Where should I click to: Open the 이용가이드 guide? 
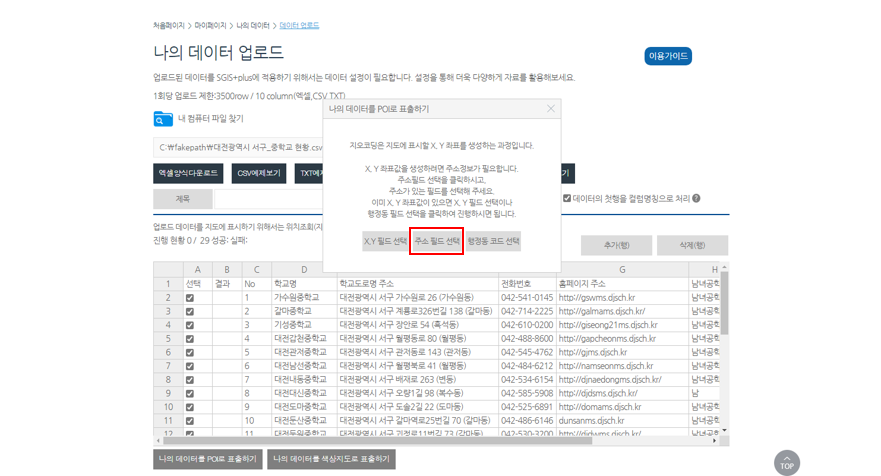(x=668, y=56)
